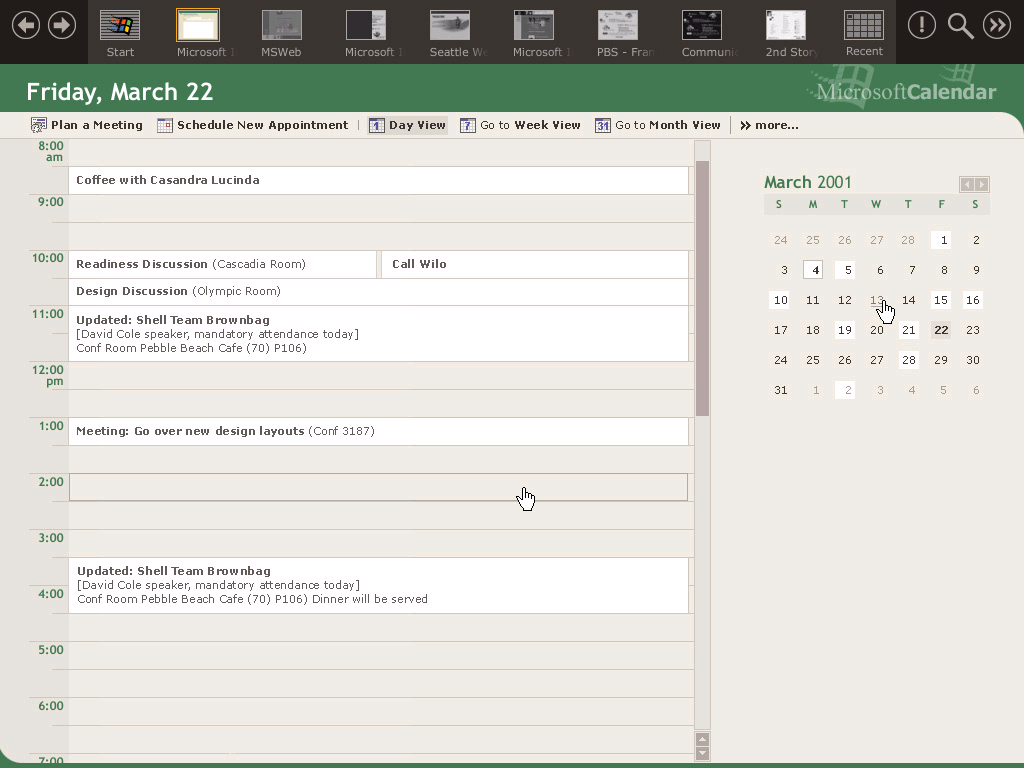Image resolution: width=1024 pixels, height=768 pixels.
Task: Open Meeting: Go over new design layouts
Action: click(x=378, y=431)
